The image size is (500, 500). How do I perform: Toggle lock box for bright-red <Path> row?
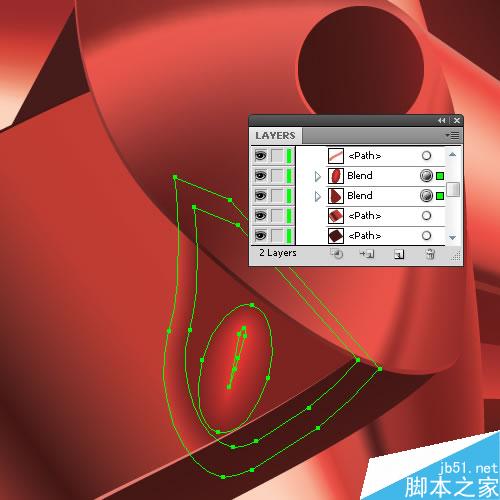277,216
